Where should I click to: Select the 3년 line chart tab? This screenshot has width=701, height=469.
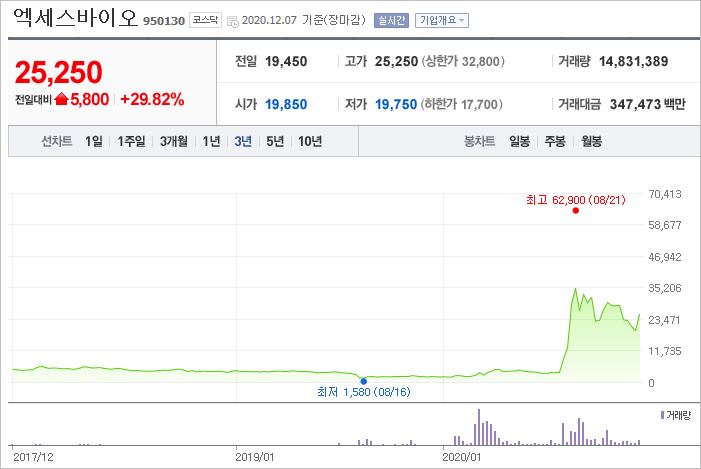click(x=243, y=141)
